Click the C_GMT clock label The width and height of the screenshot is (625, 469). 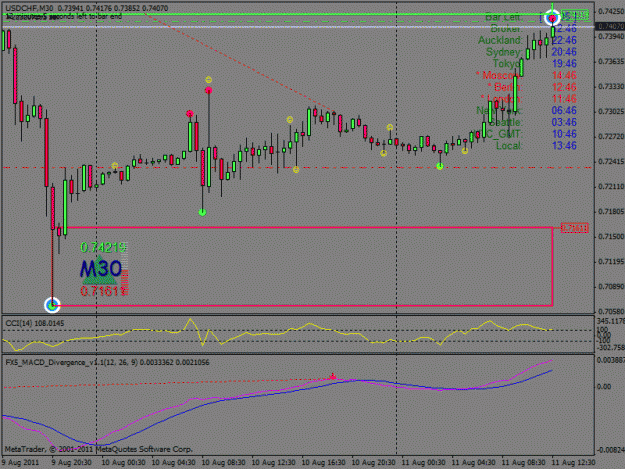click(504, 134)
